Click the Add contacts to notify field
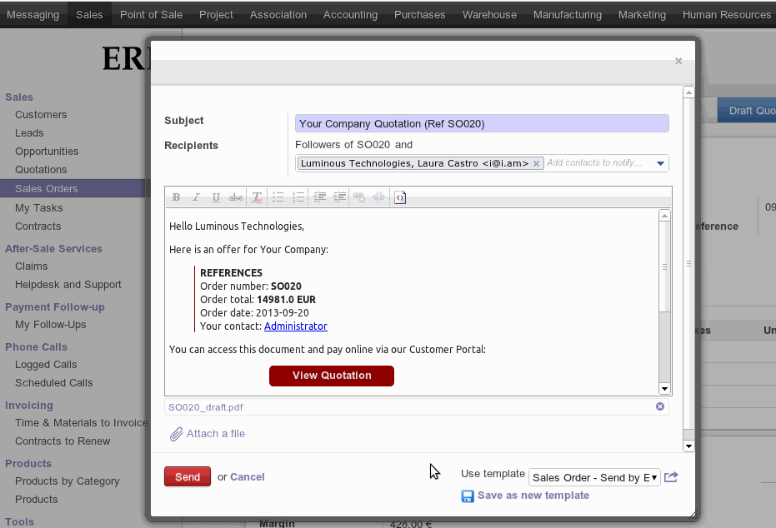 point(594,163)
